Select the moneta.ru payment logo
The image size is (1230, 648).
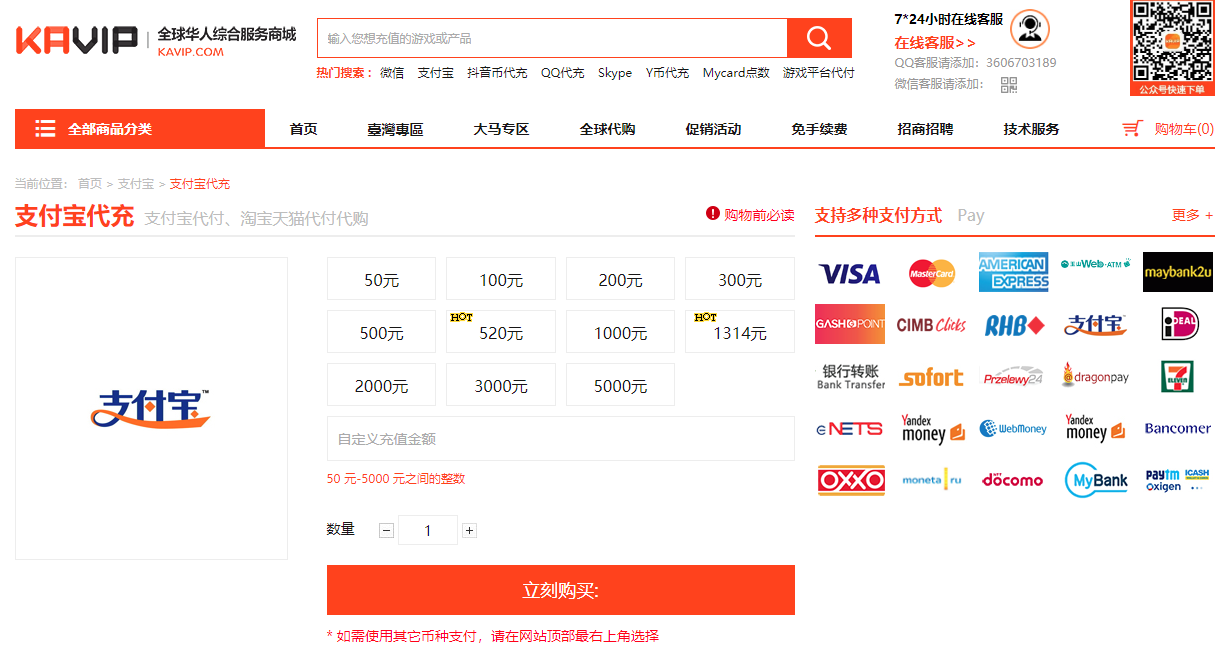pos(931,480)
